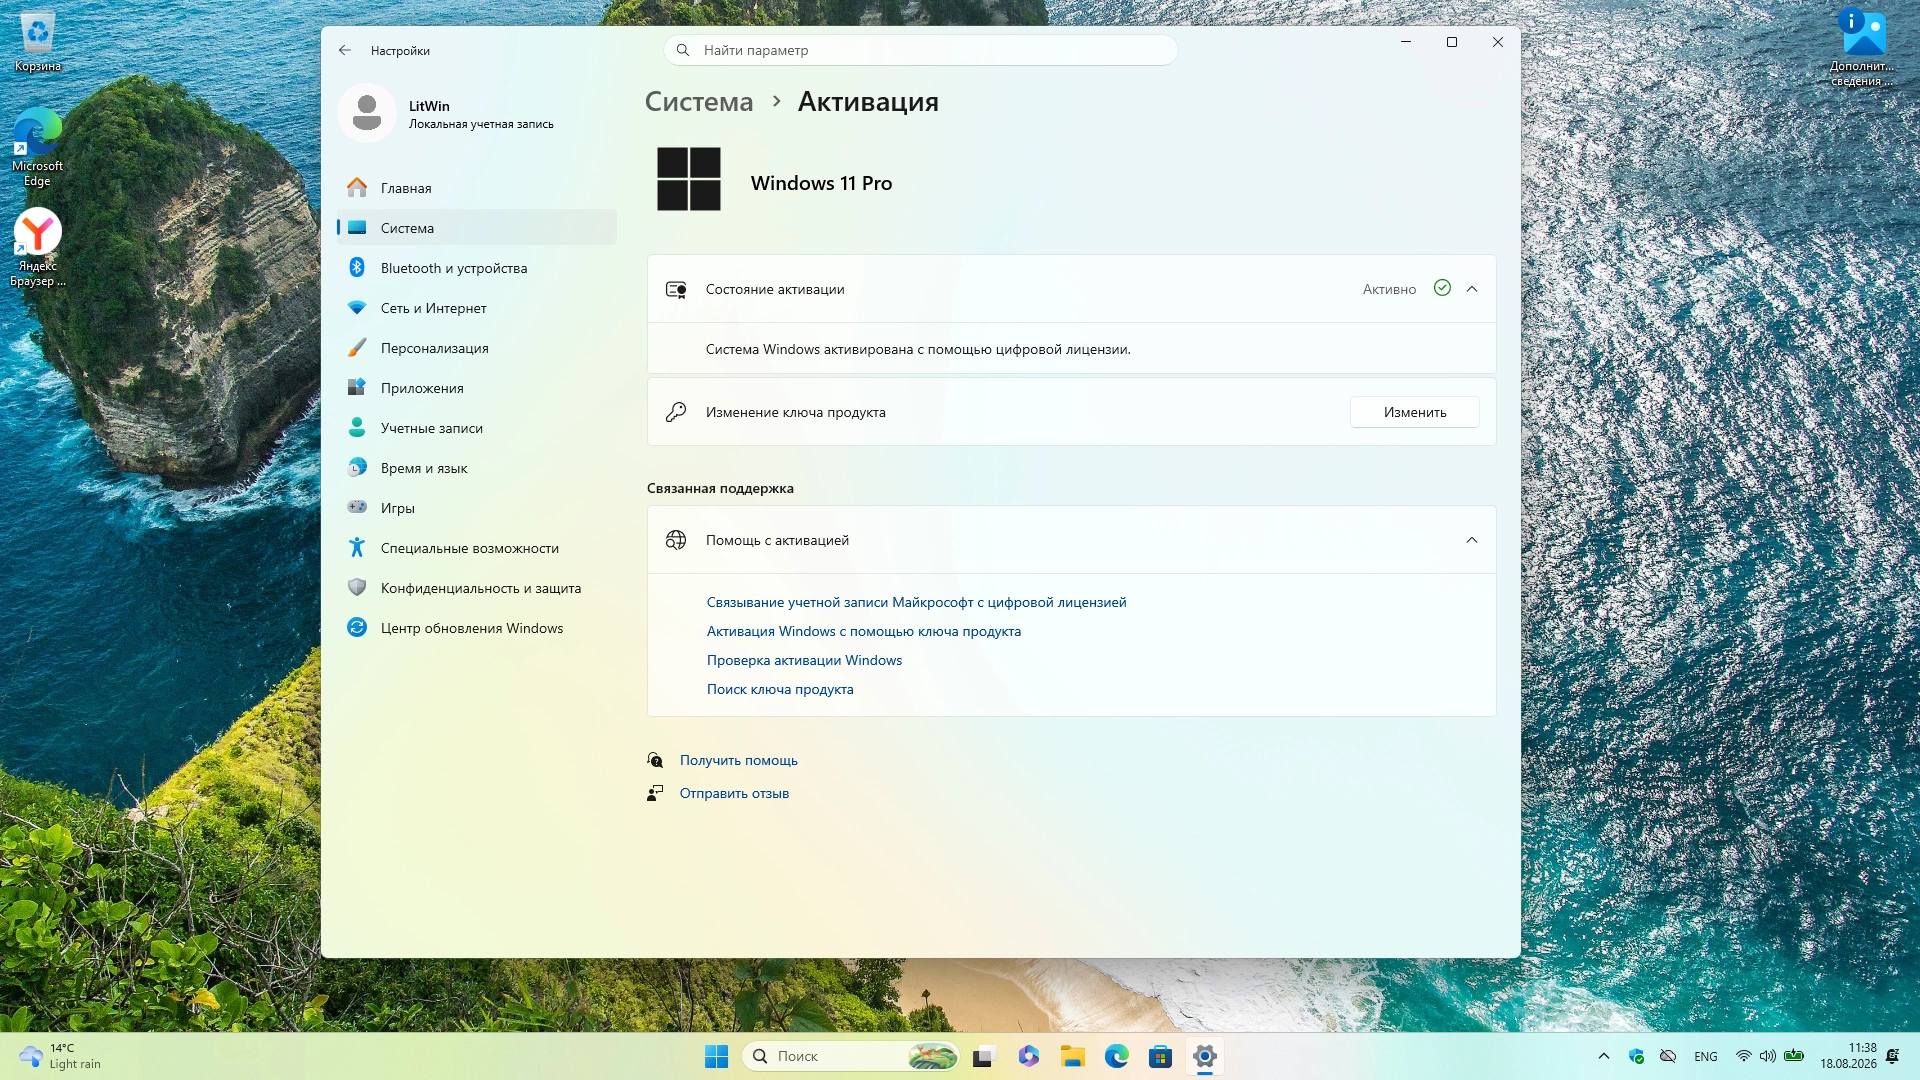Open the Windows Start menu
The height and width of the screenshot is (1080, 1920).
716,1056
